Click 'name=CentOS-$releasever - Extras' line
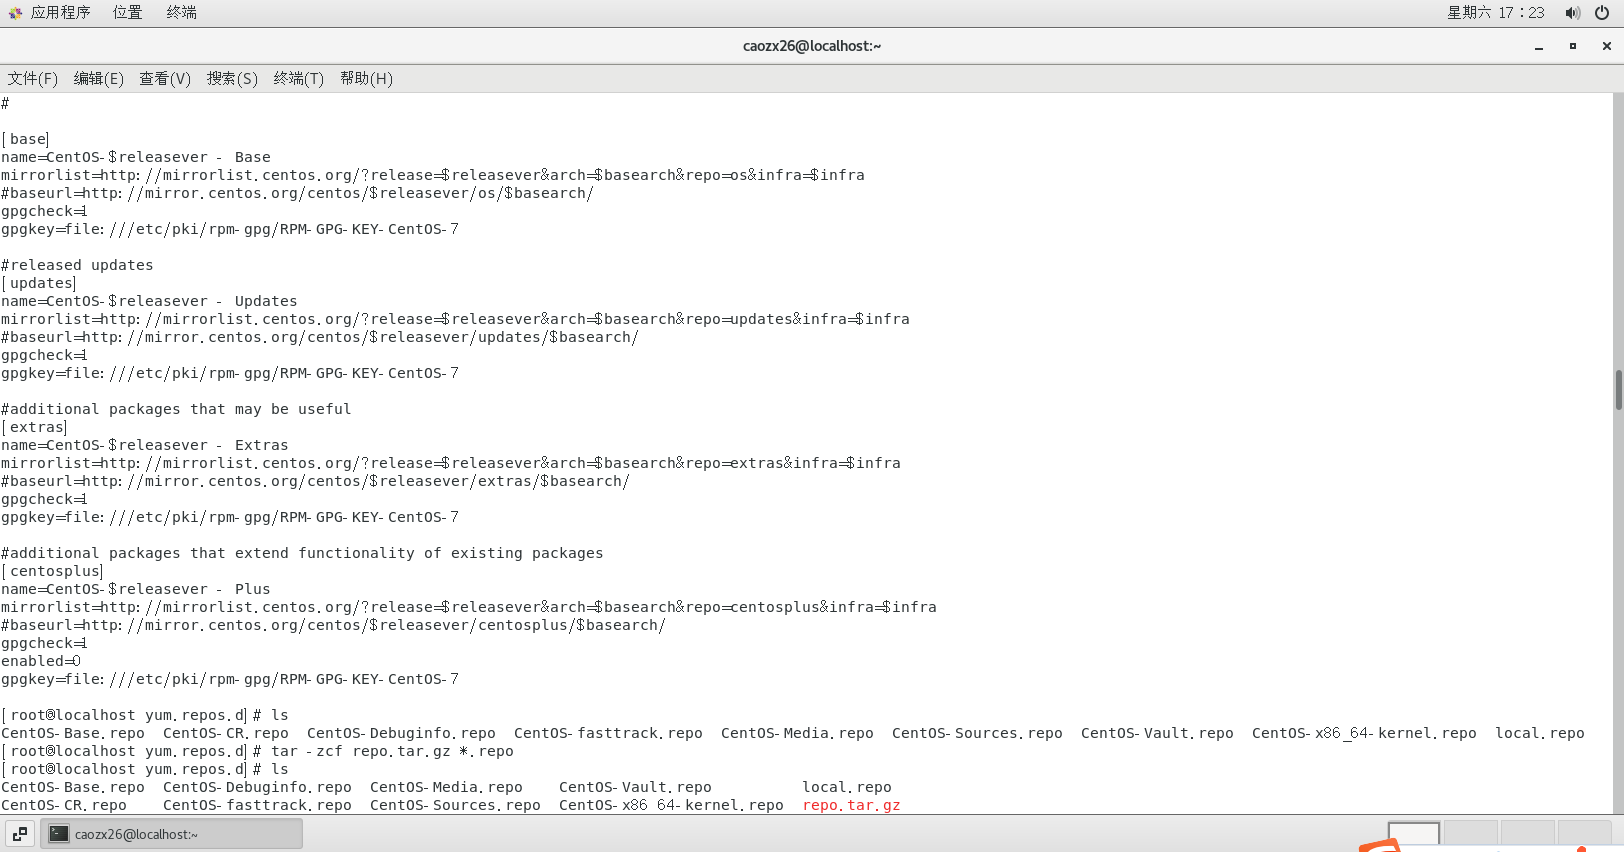 (x=145, y=445)
